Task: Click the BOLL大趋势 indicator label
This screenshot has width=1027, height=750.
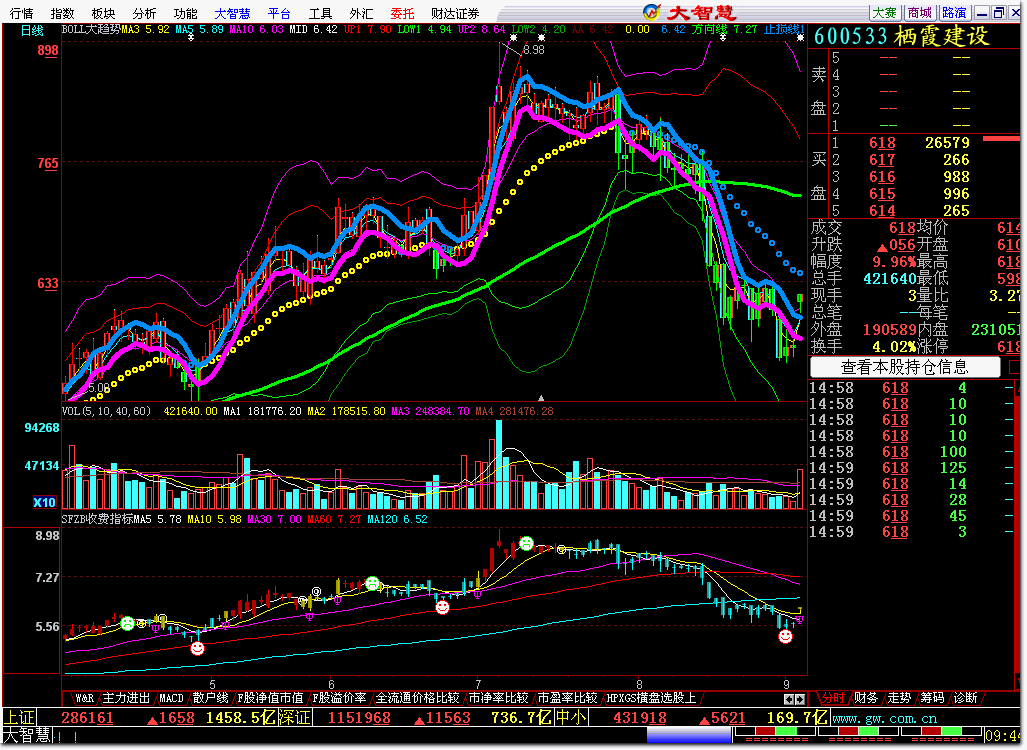Action: point(91,29)
